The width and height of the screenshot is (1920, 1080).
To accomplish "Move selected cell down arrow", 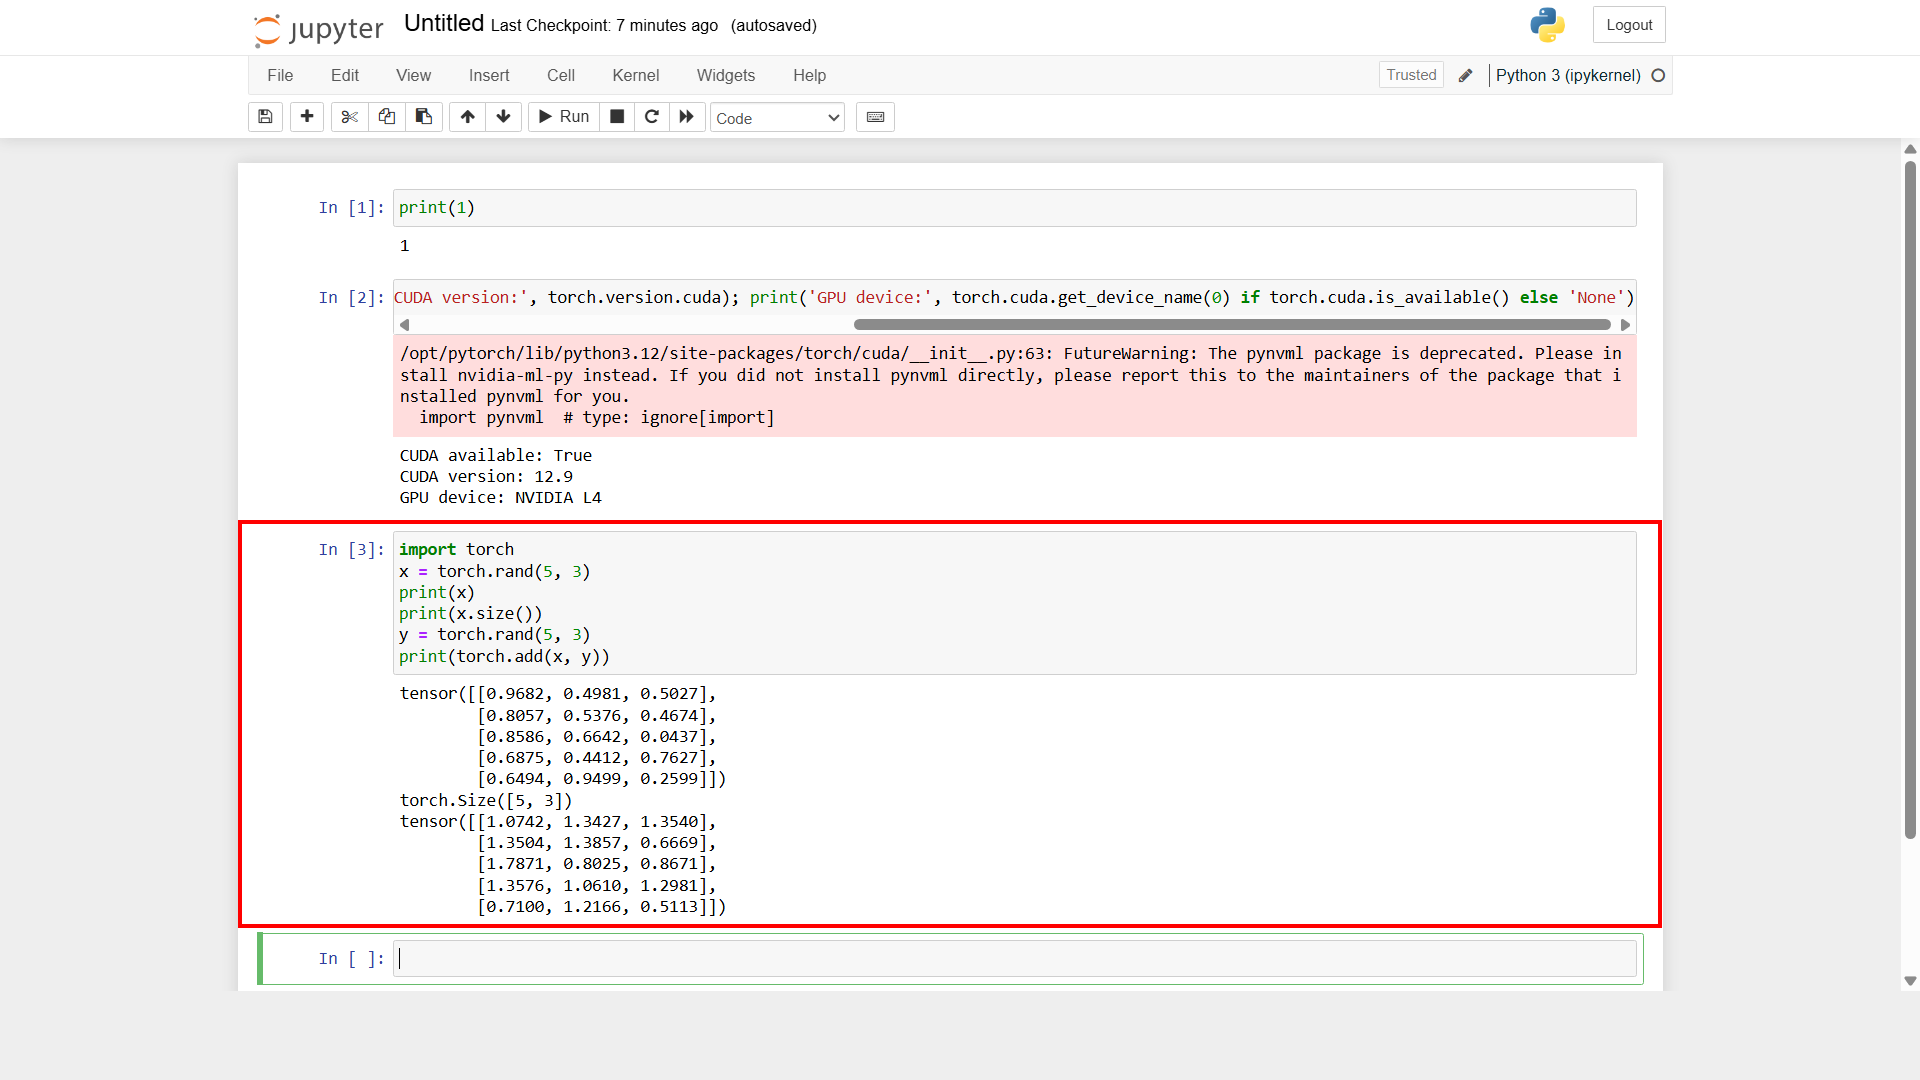I will click(x=504, y=117).
